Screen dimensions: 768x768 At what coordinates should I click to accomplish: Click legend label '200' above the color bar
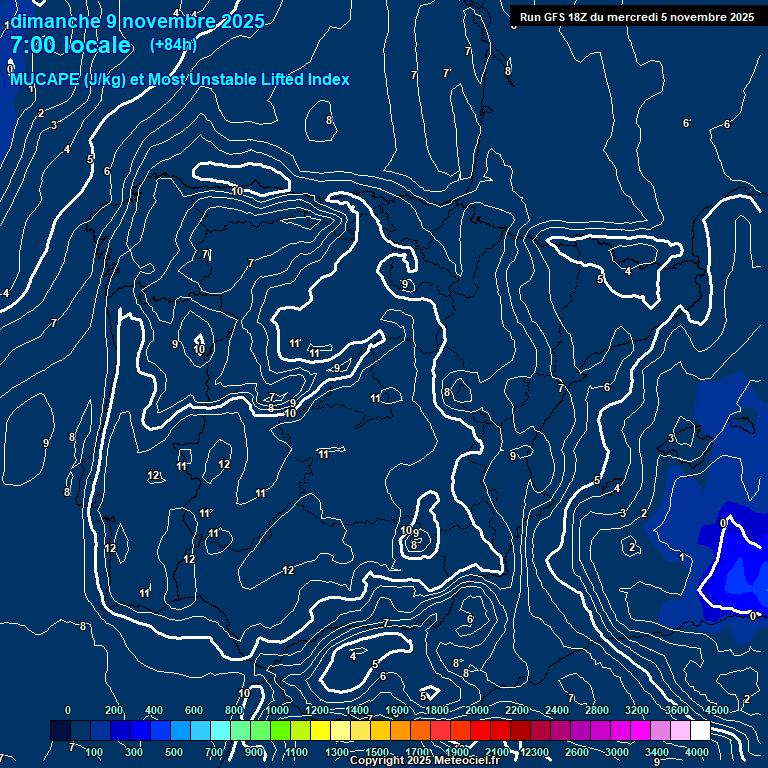point(114,710)
